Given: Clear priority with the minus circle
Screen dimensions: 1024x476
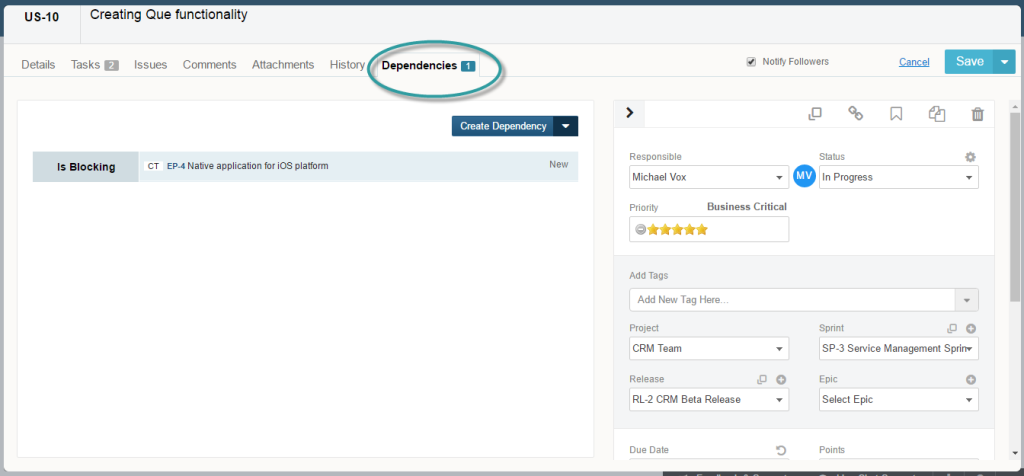Looking at the screenshot, I should [x=640, y=229].
